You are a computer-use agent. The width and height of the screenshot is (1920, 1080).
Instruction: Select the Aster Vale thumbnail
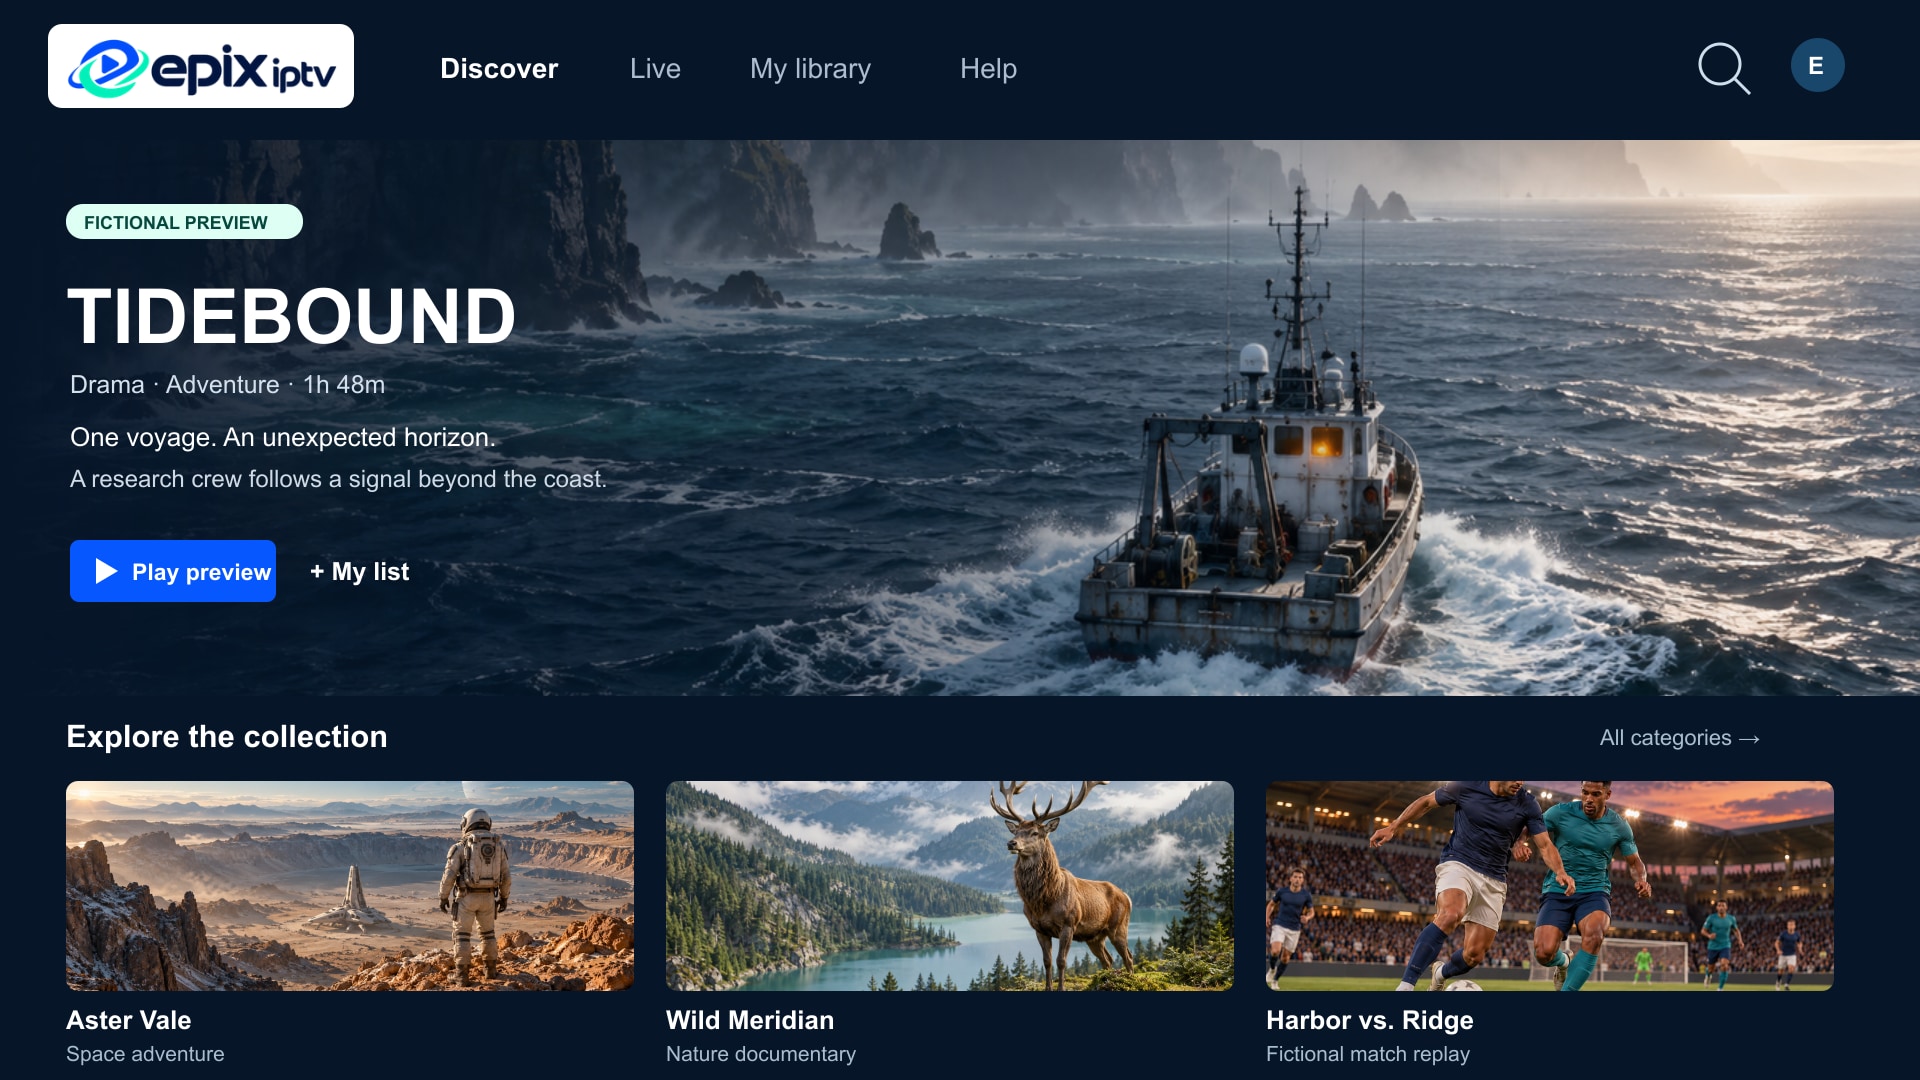pos(350,886)
